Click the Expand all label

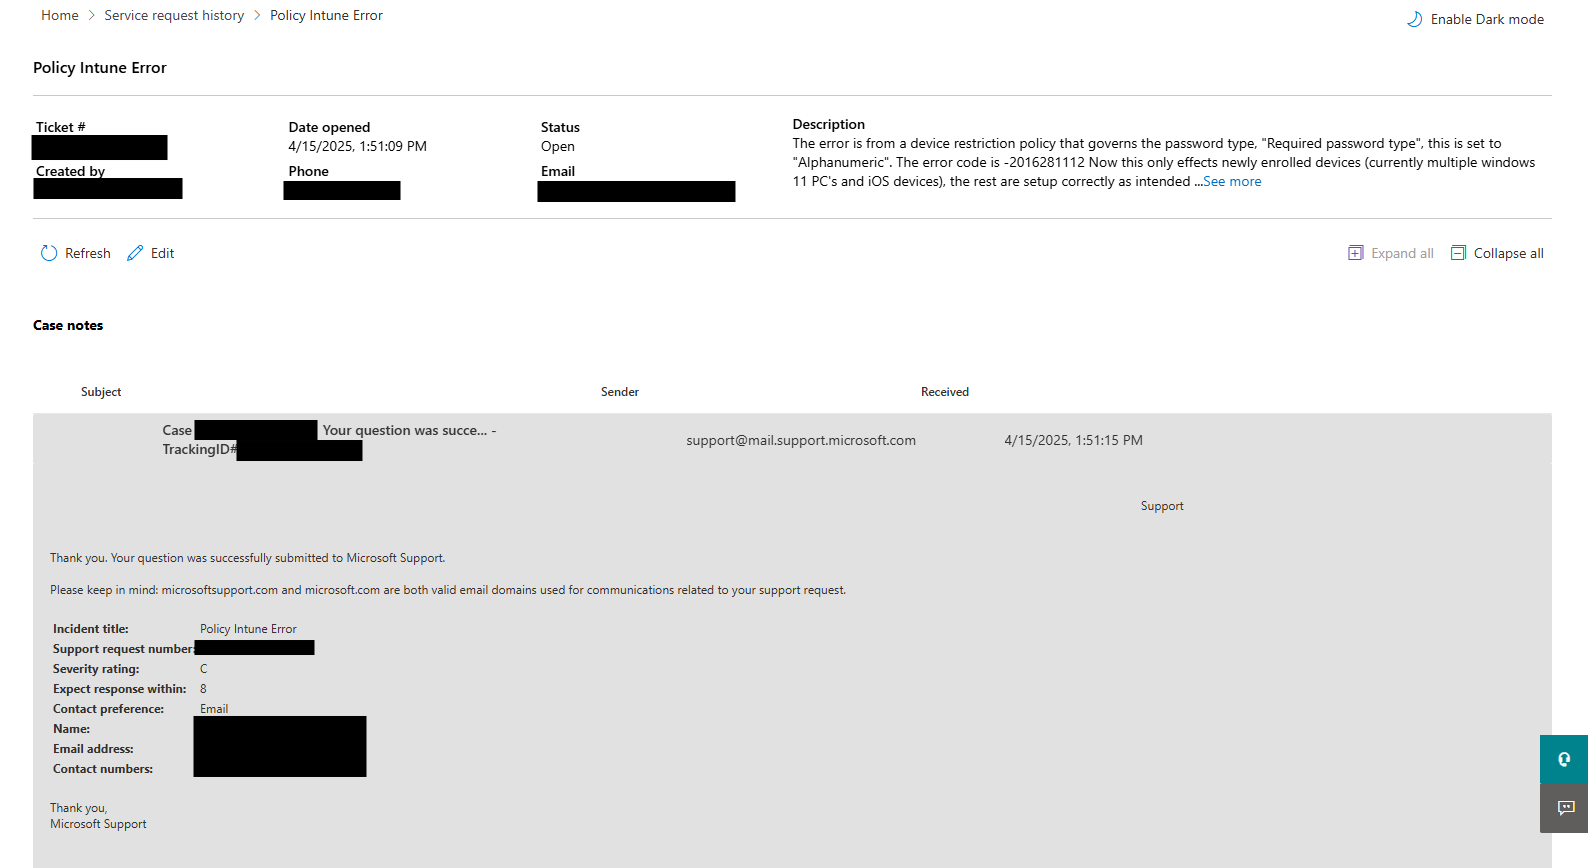tap(1402, 253)
